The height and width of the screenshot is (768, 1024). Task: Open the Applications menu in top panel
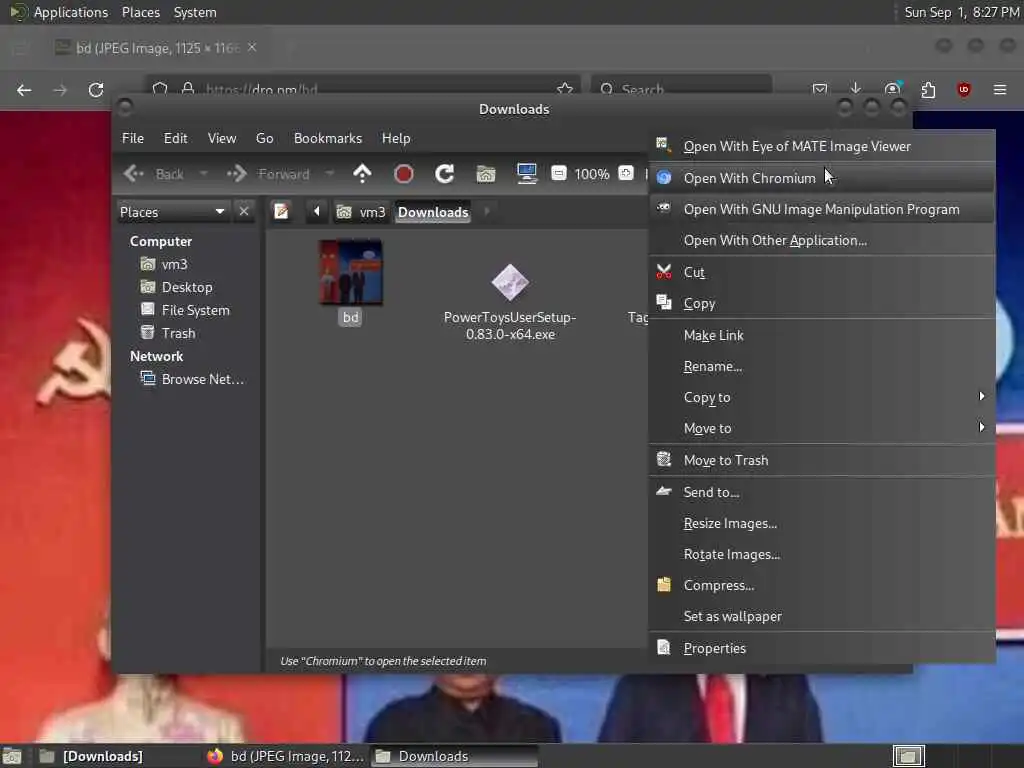pyautogui.click(x=71, y=12)
